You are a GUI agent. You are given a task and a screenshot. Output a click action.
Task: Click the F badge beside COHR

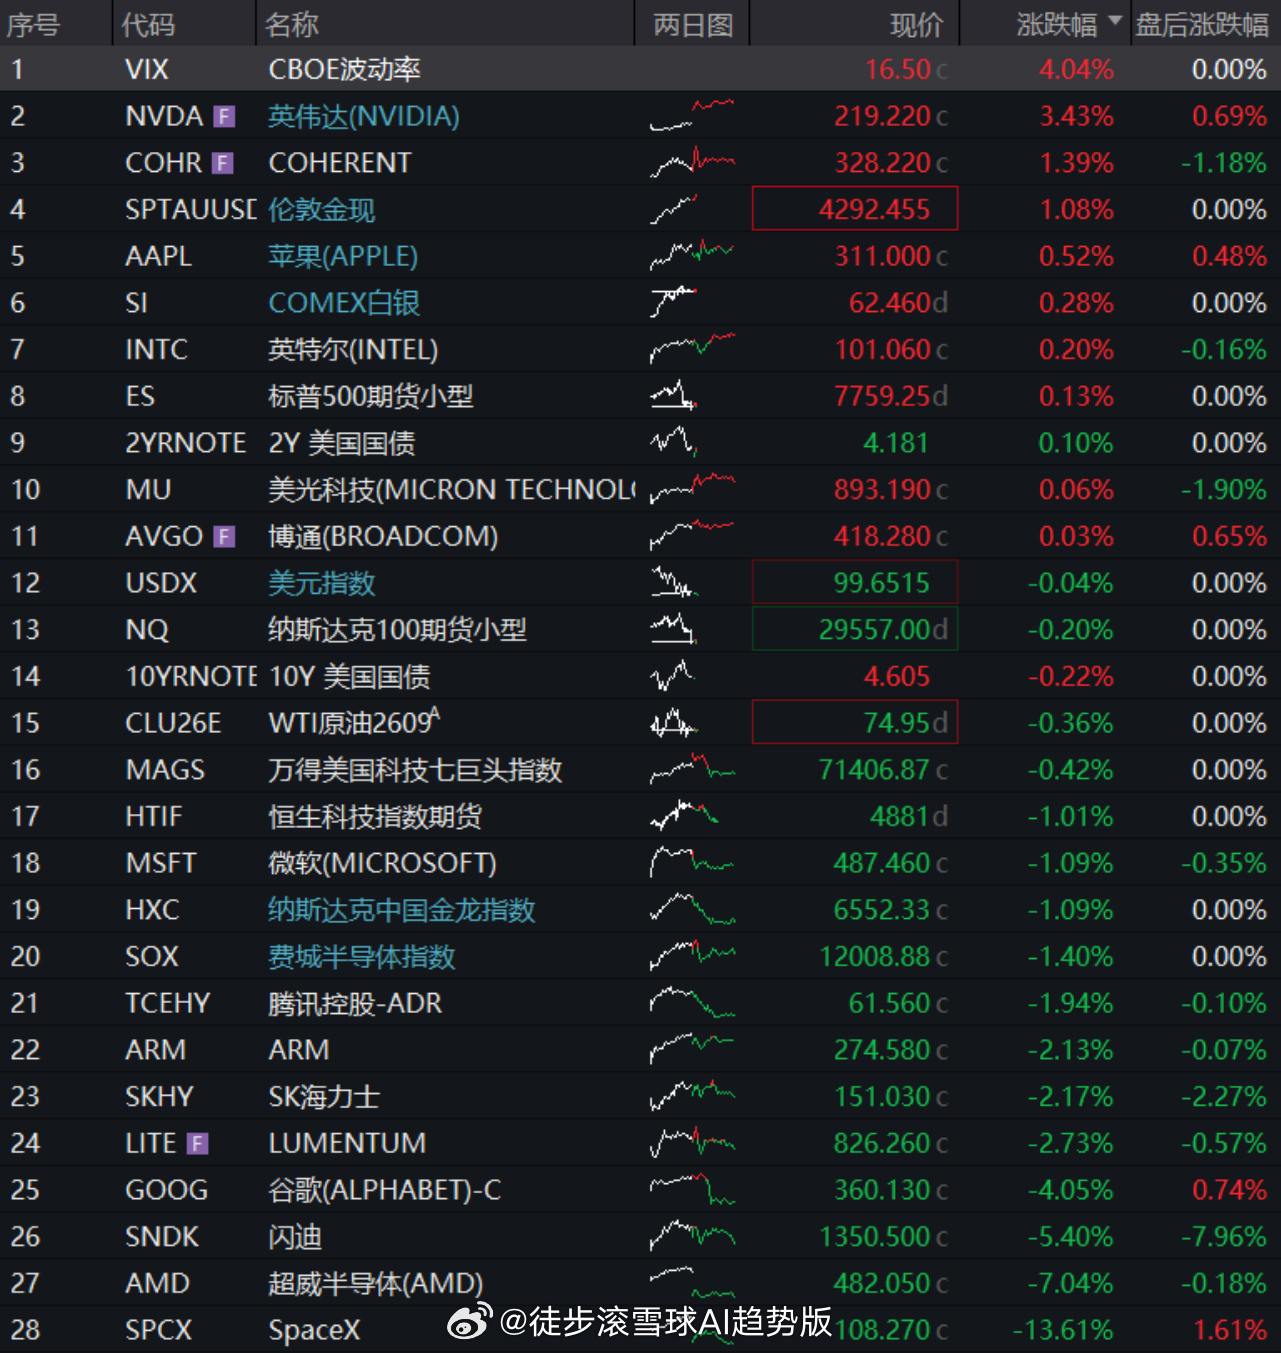pos(223,163)
